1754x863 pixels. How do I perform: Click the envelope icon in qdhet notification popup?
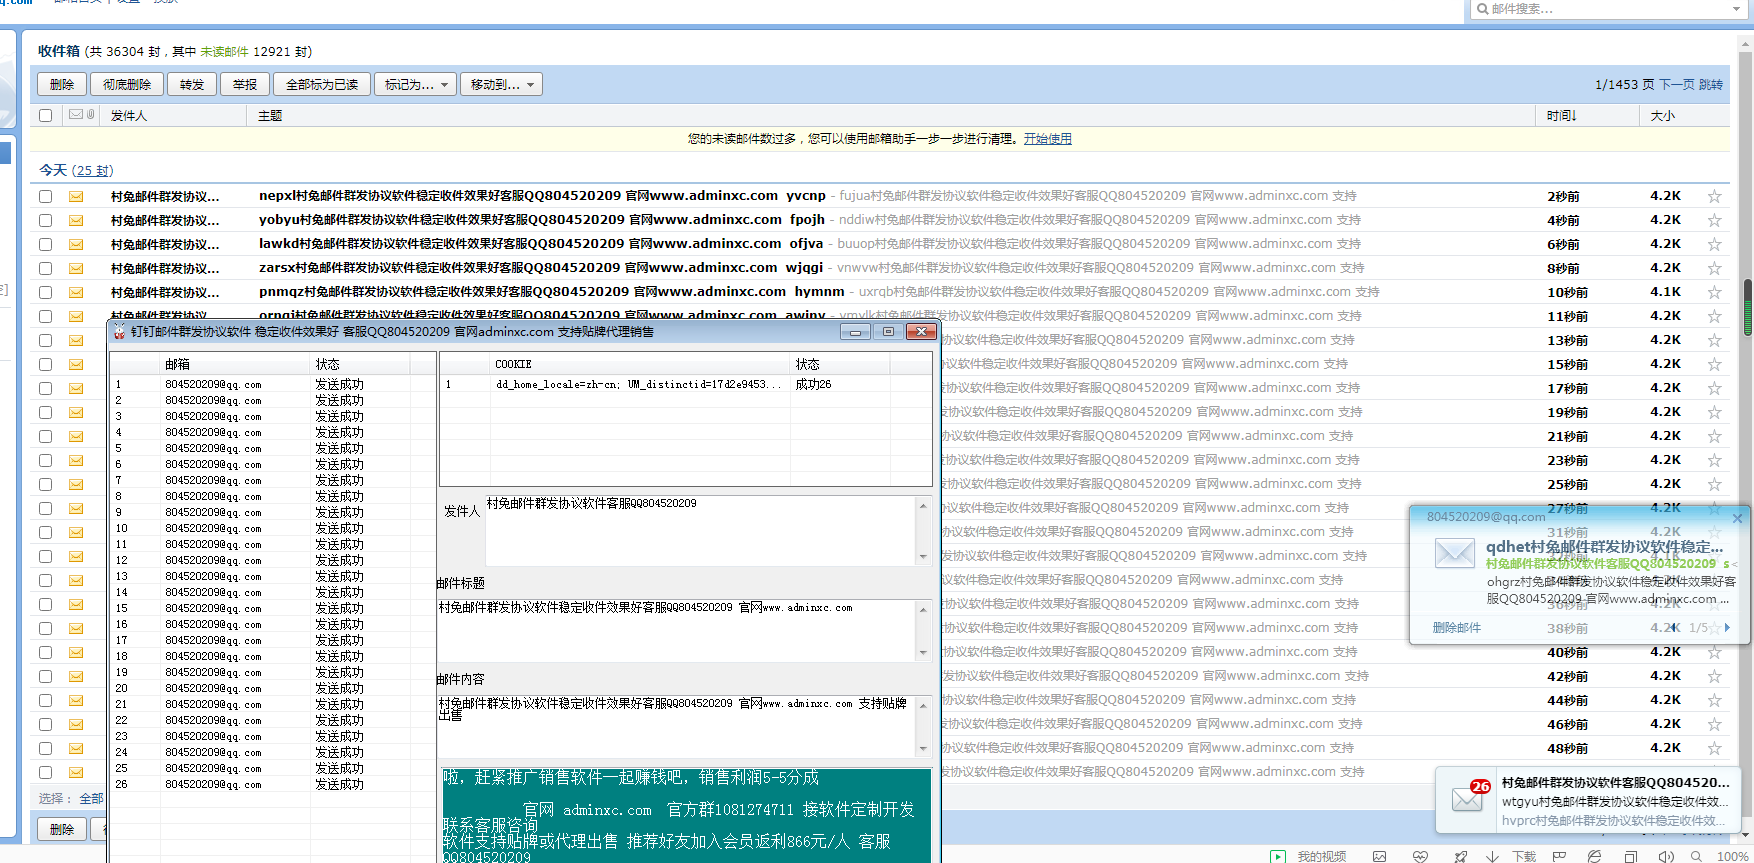click(x=1454, y=552)
